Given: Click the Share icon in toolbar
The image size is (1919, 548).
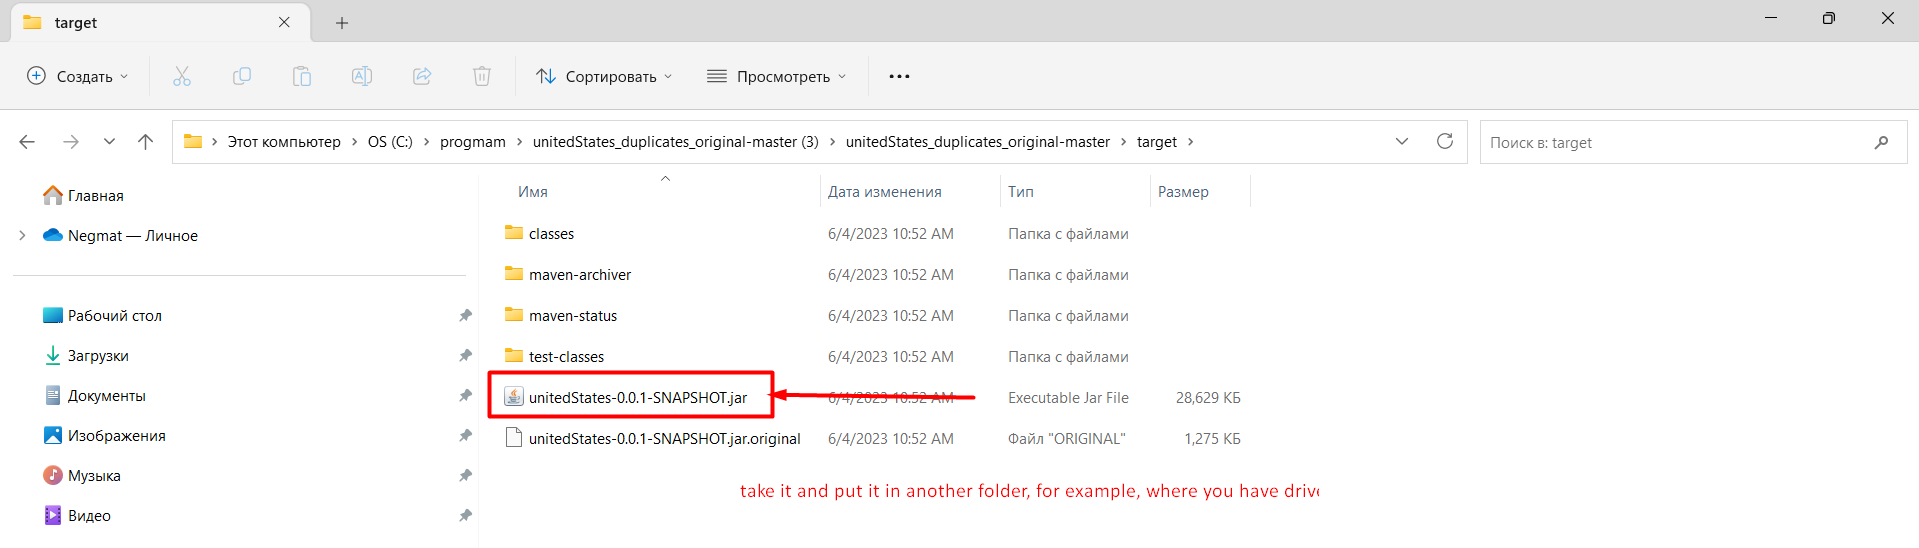Looking at the screenshot, I should coord(422,76).
